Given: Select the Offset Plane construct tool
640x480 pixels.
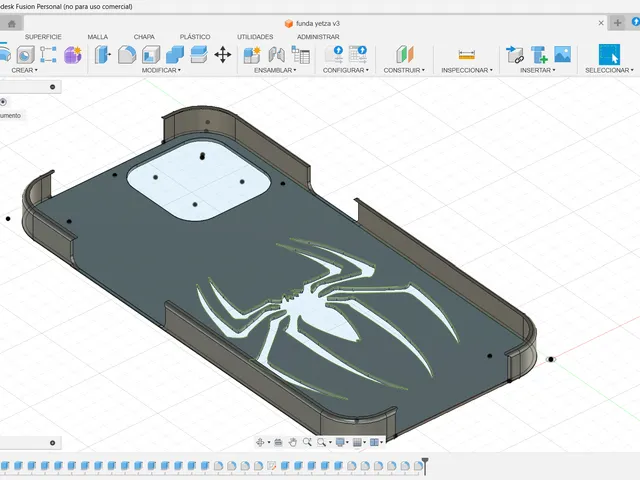Looking at the screenshot, I should (x=404, y=55).
